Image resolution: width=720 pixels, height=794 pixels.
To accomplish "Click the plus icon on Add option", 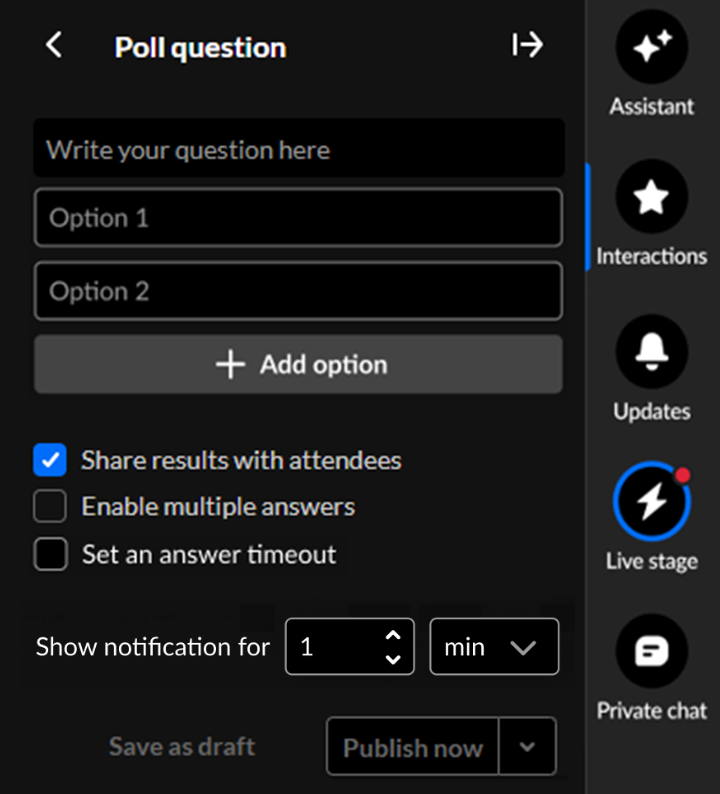I will point(230,365).
